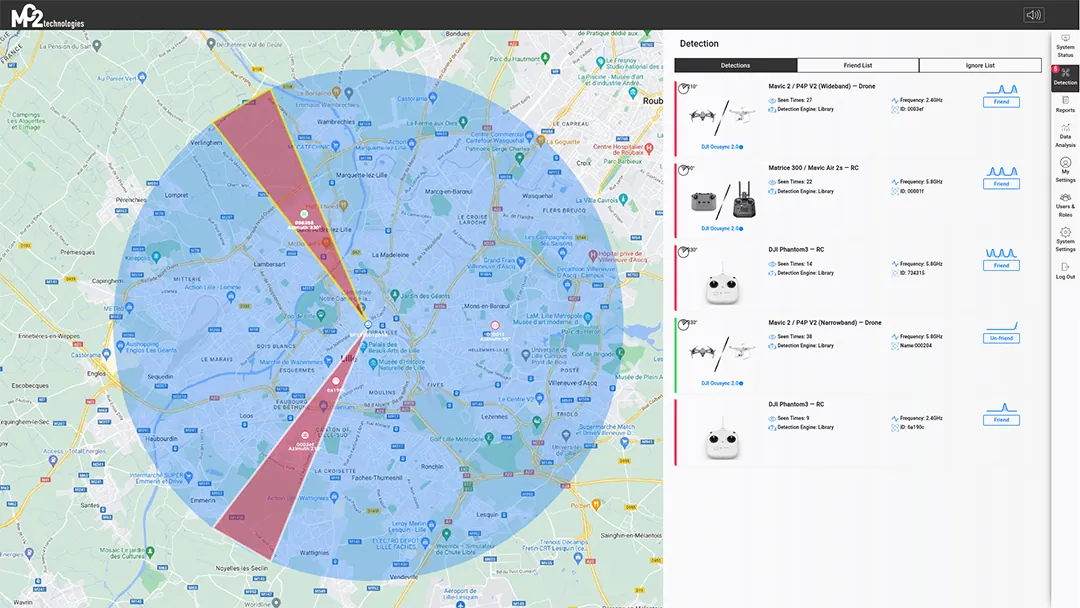Screen dimensions: 1080x608
Task: Click 'Frequency: 5.8GHz' on Matrice 300 row
Action: pyautogui.click(x=921, y=182)
